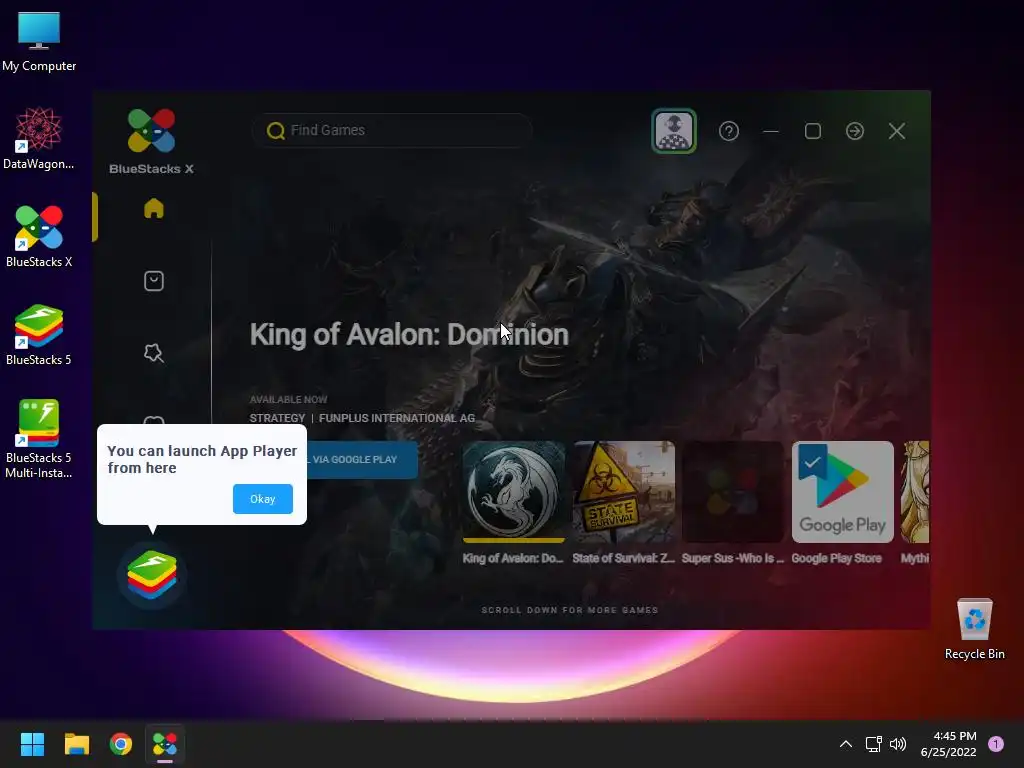Select the My Computer desktop icon

tap(39, 42)
